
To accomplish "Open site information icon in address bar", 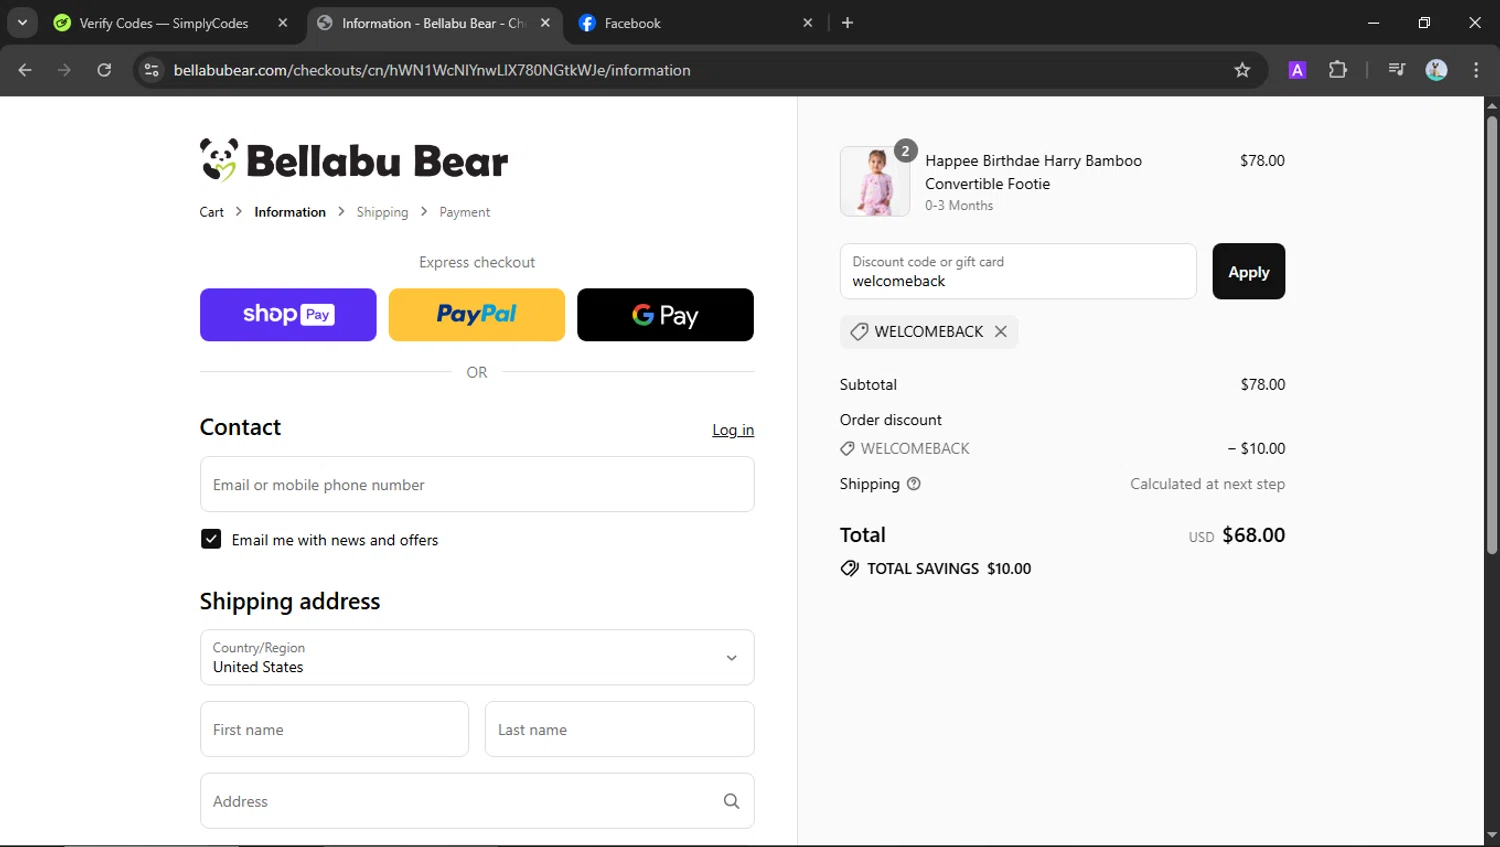I will point(152,70).
